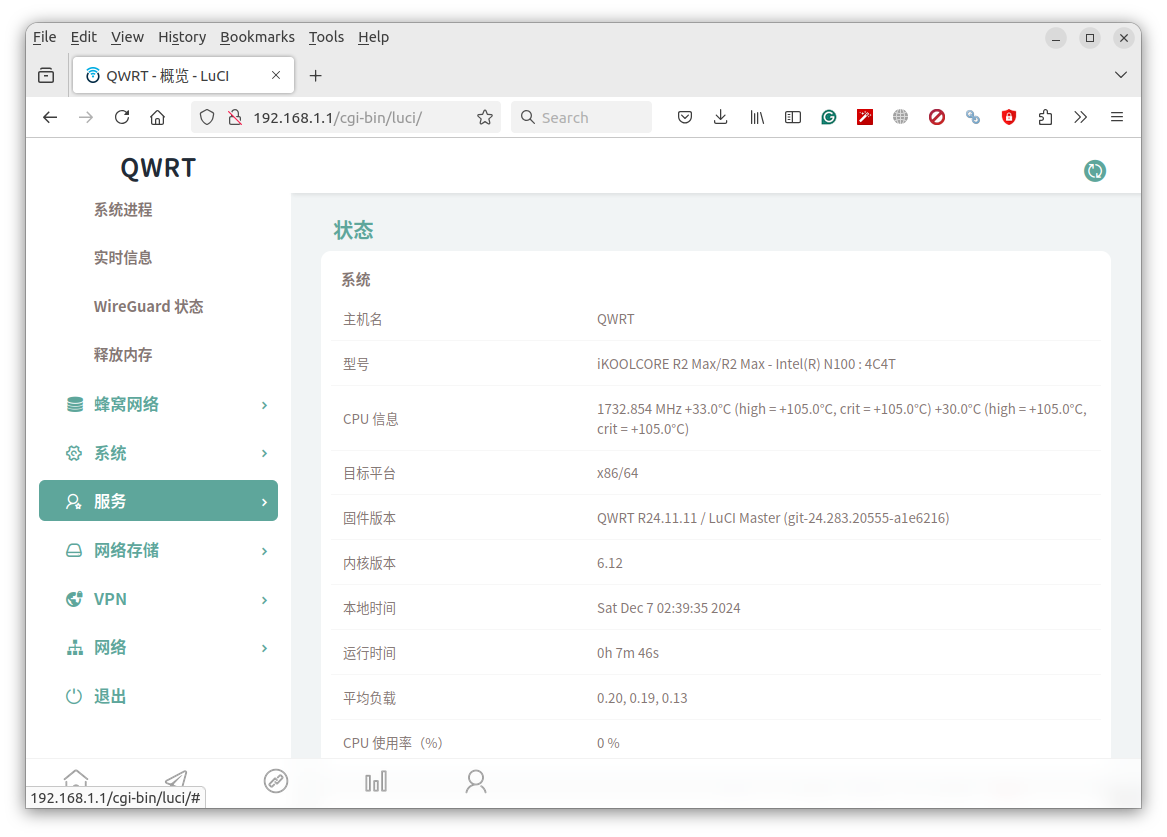Click 退出 to log out
Viewport: 1167px width, 837px height.
click(x=109, y=696)
